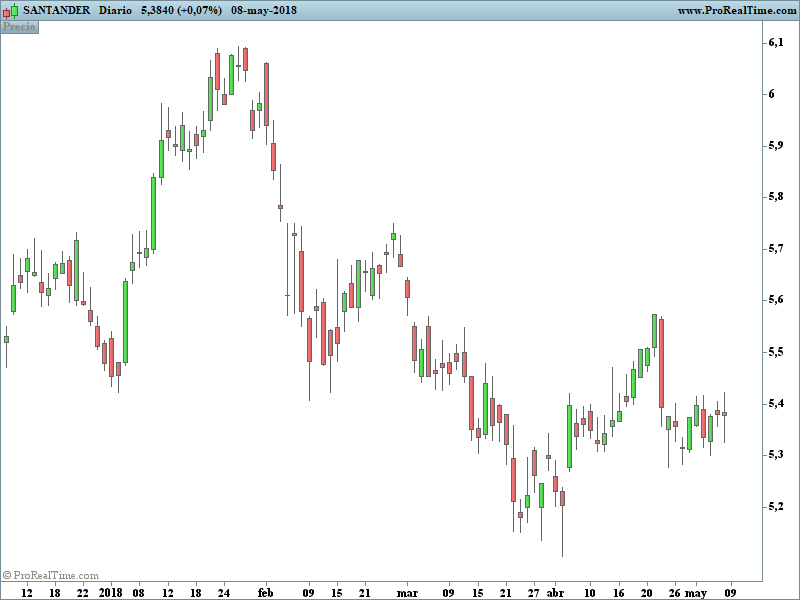Select the 5,9 price level label
Viewport: 800px width, 600px height.
tap(776, 146)
